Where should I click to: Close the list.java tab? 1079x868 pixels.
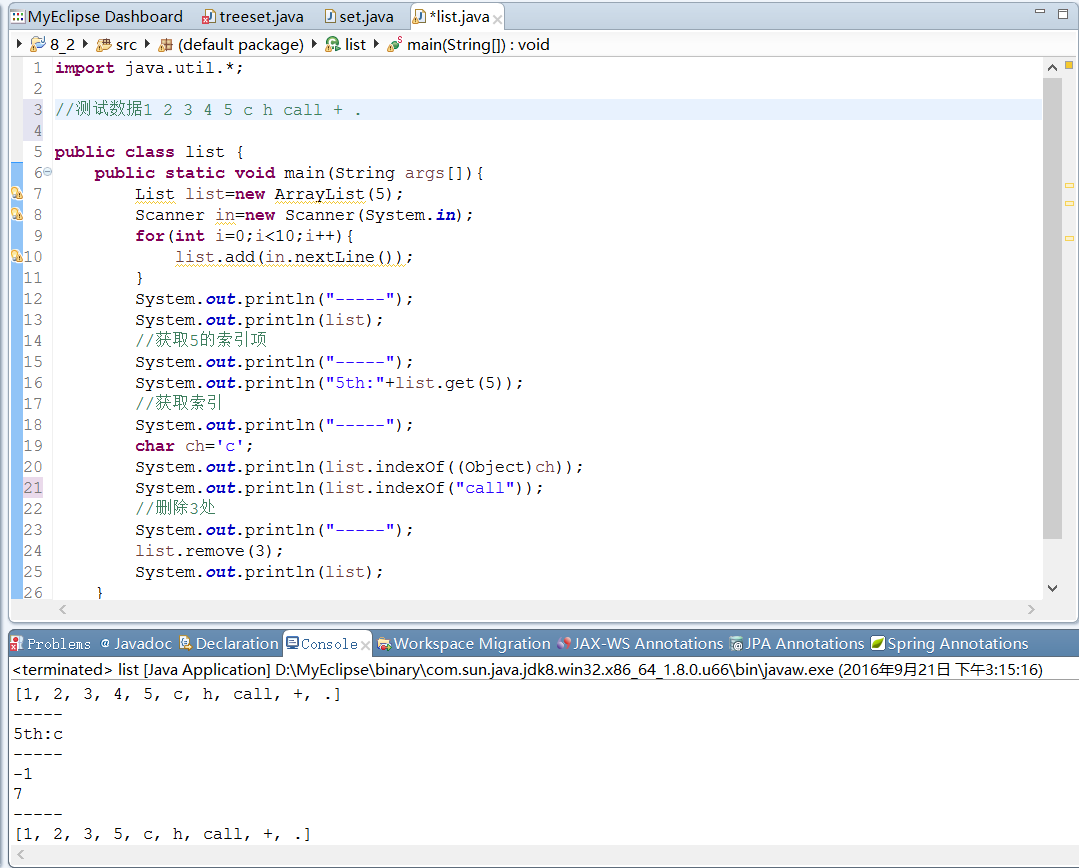click(498, 19)
